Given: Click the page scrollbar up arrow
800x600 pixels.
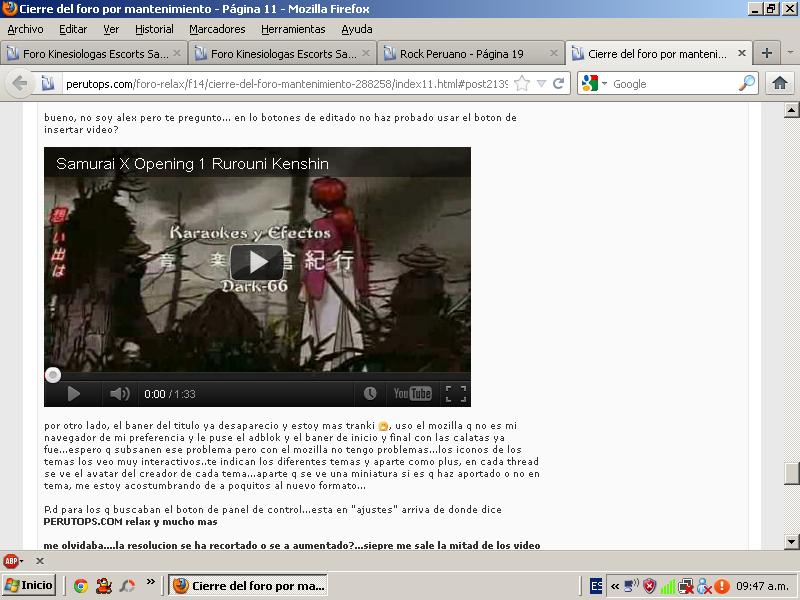Looking at the screenshot, I should (791, 110).
